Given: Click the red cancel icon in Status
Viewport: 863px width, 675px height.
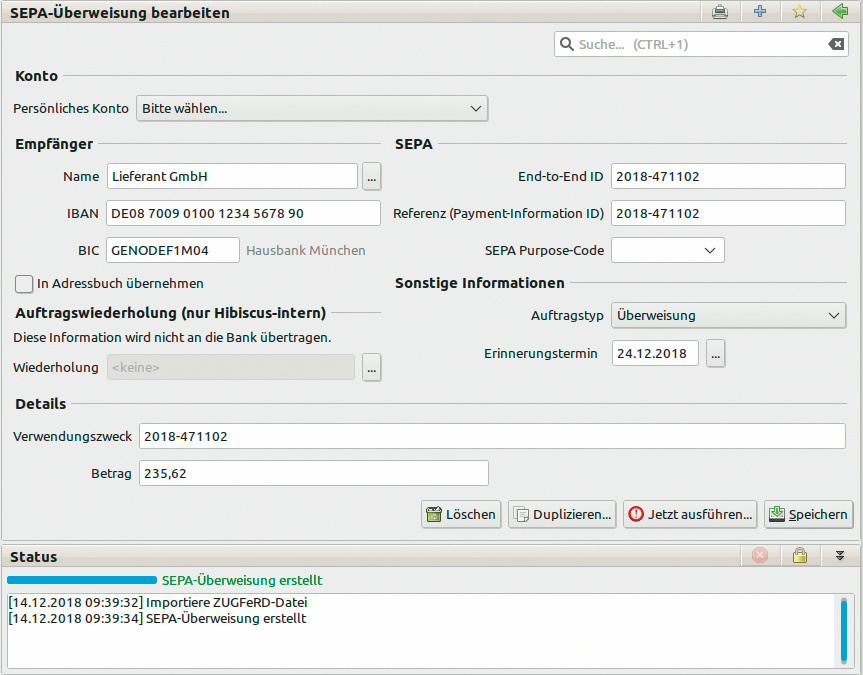Looking at the screenshot, I should coord(759,556).
